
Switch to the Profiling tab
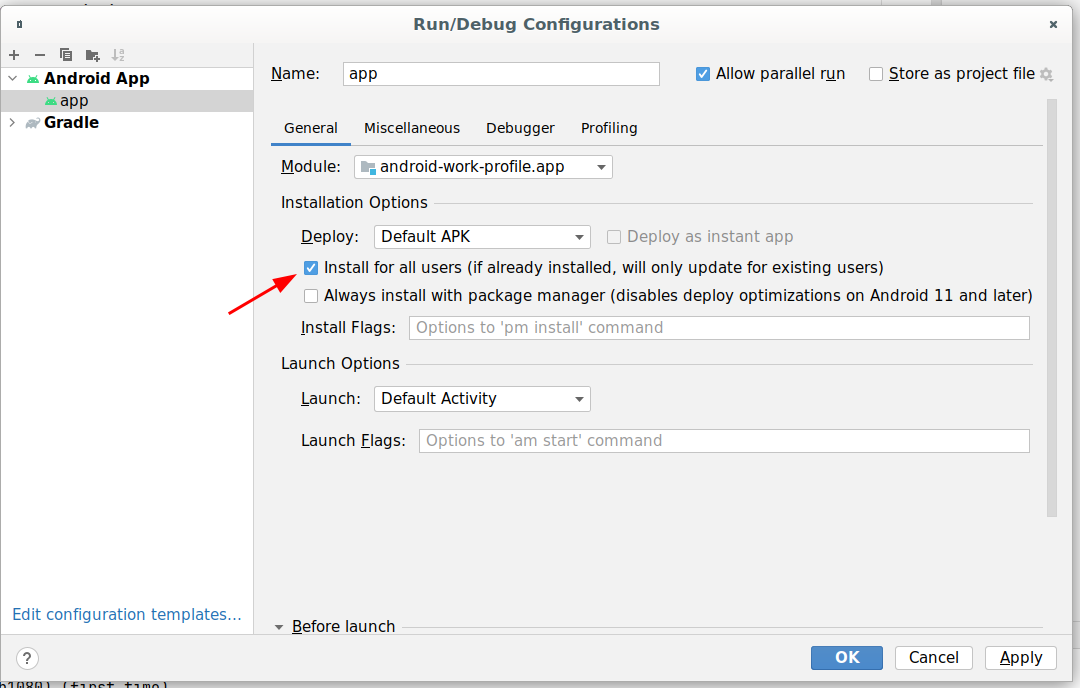[609, 128]
